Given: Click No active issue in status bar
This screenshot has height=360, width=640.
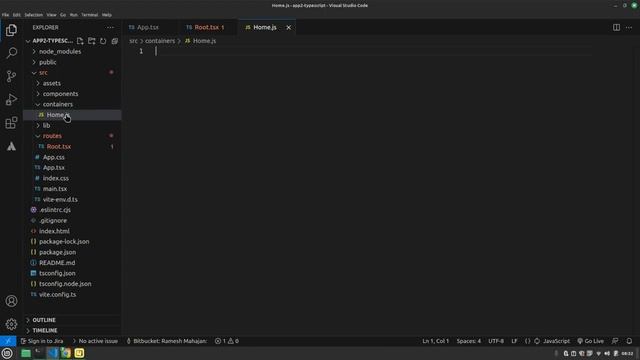Looking at the screenshot, I should [x=95, y=341].
